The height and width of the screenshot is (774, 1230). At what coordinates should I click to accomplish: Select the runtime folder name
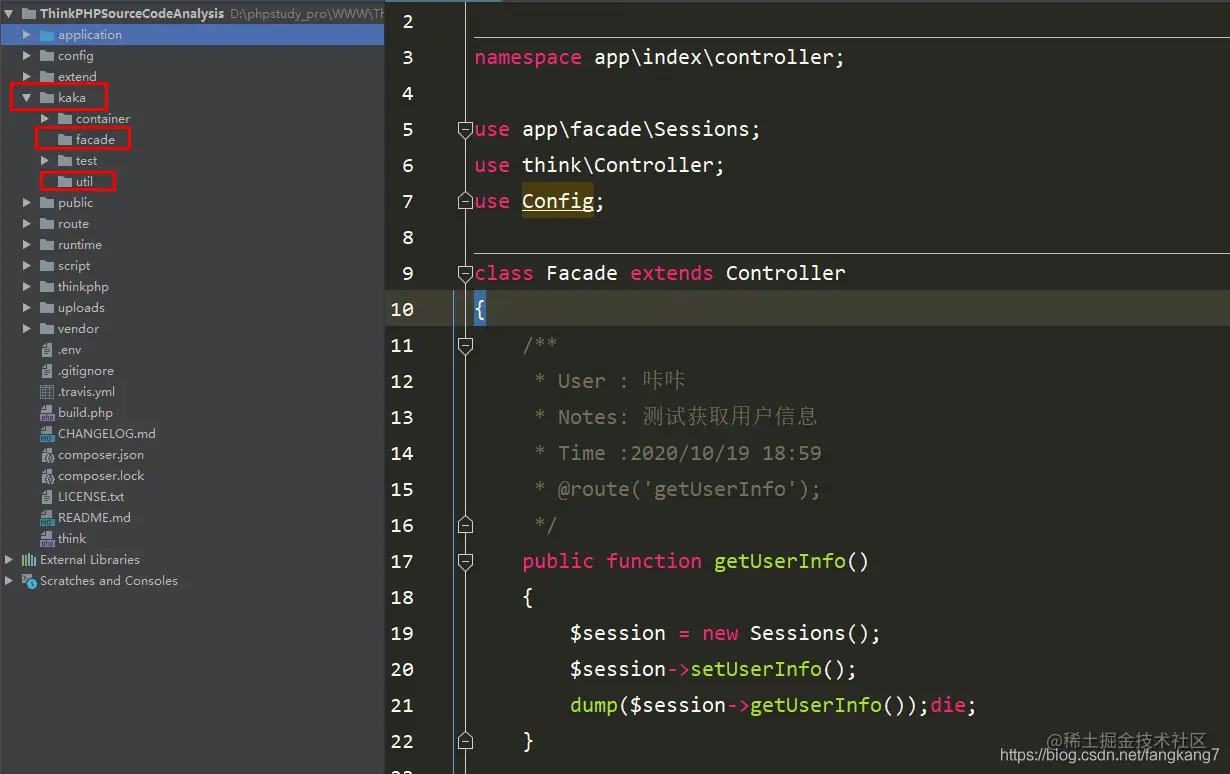coord(79,245)
